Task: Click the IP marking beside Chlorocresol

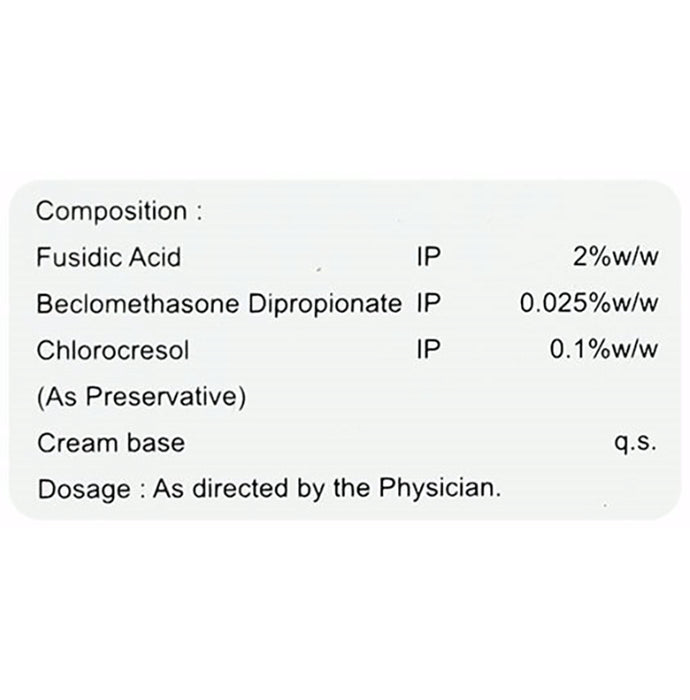Action: point(427,351)
